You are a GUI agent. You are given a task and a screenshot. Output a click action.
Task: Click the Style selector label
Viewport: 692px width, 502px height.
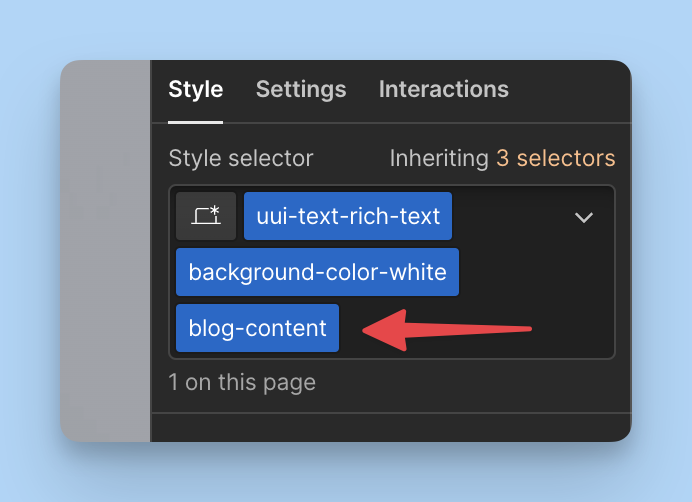(x=240, y=158)
